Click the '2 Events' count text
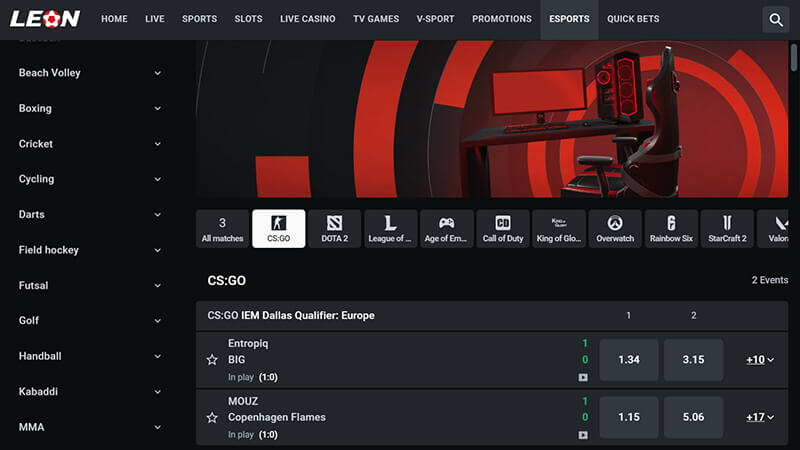 769,280
